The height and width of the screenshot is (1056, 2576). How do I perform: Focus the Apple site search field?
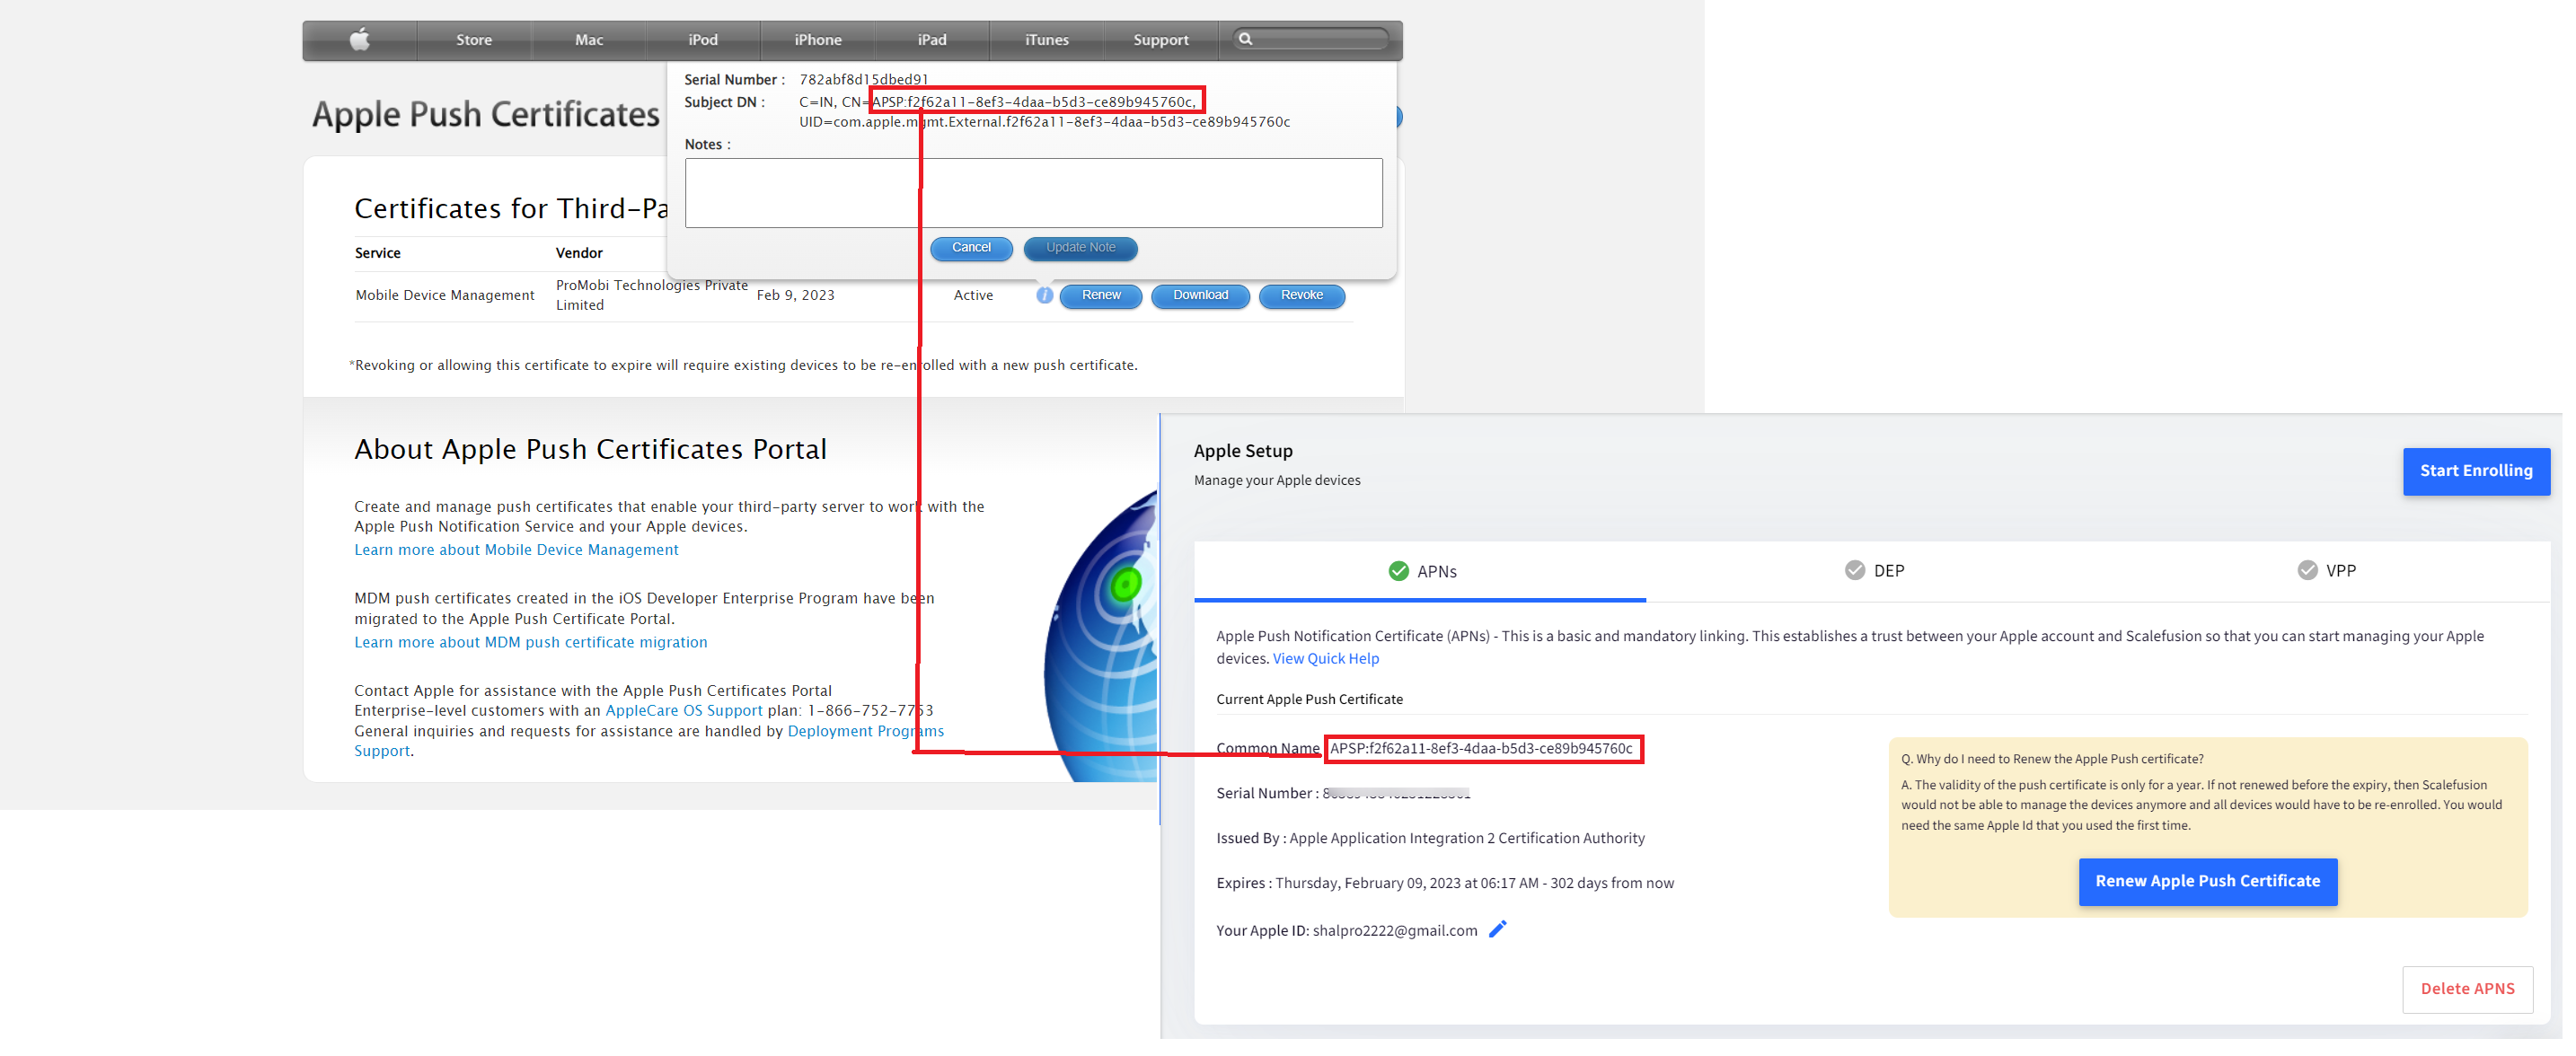pos(1310,39)
